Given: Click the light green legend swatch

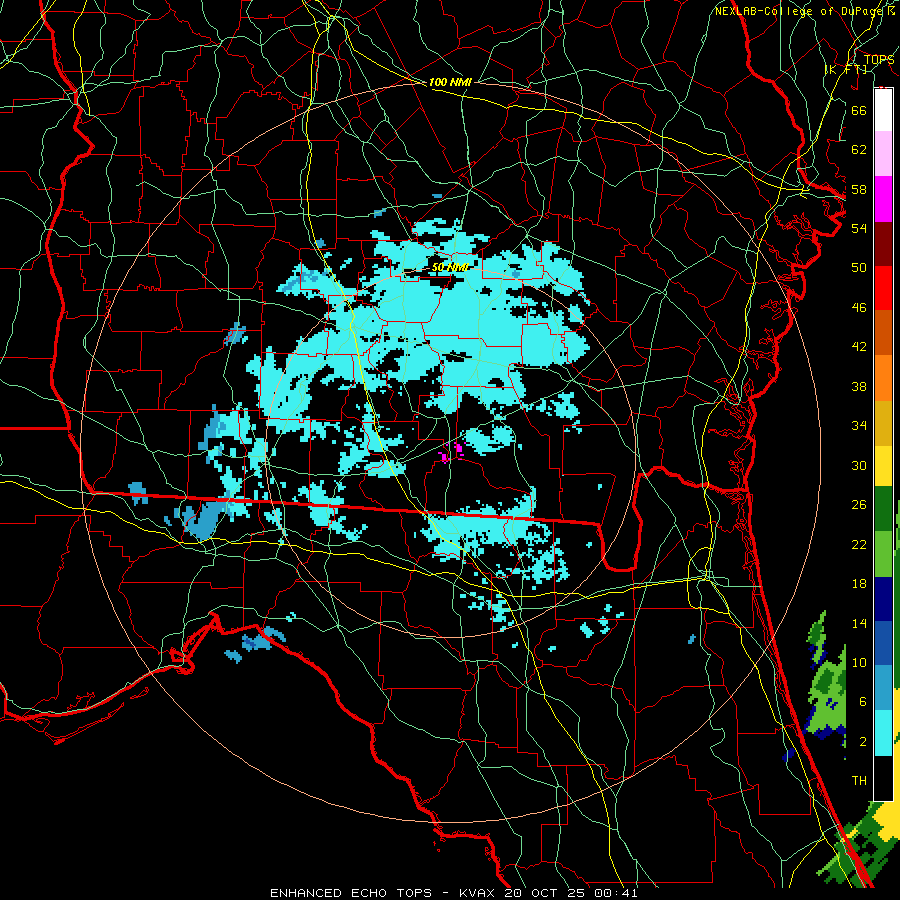Looking at the screenshot, I should (x=883, y=554).
